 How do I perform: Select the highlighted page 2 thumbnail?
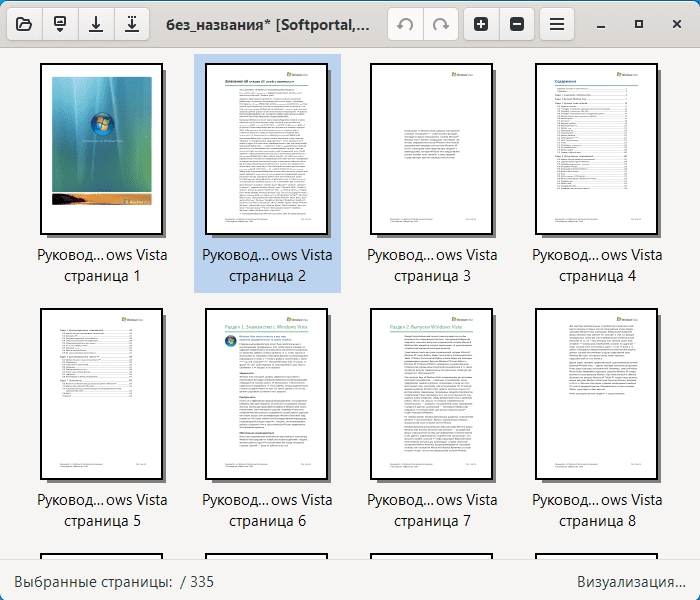pyautogui.click(x=267, y=149)
